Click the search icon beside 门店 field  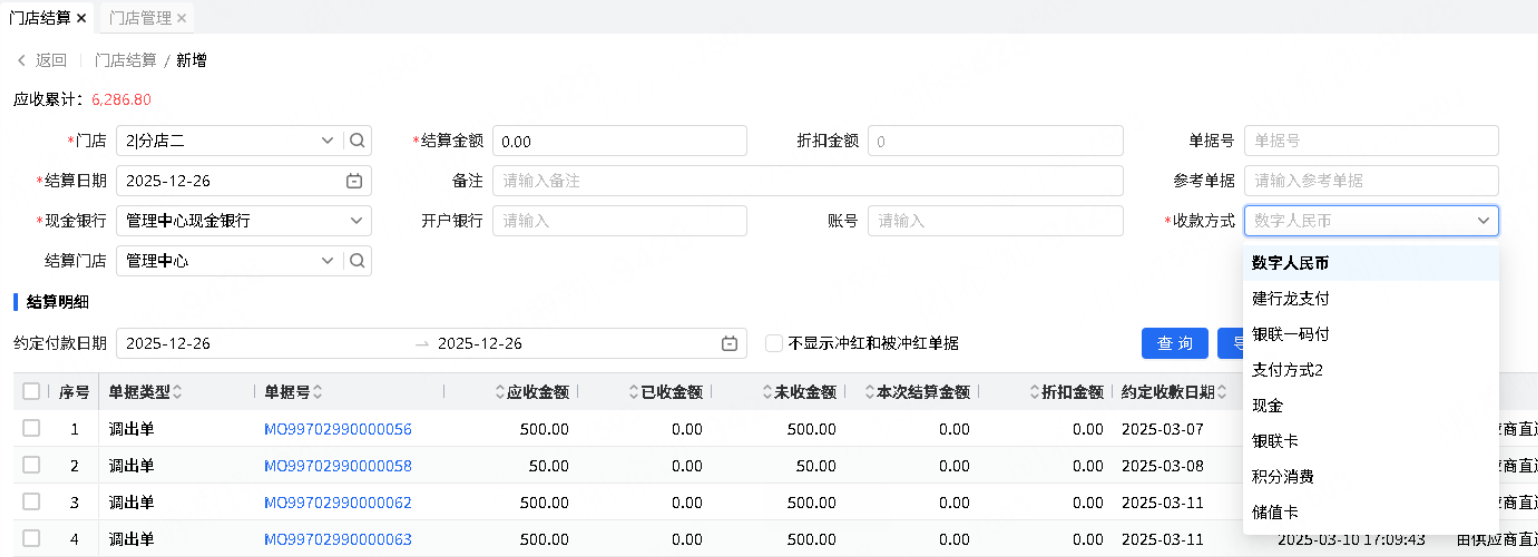pos(358,141)
